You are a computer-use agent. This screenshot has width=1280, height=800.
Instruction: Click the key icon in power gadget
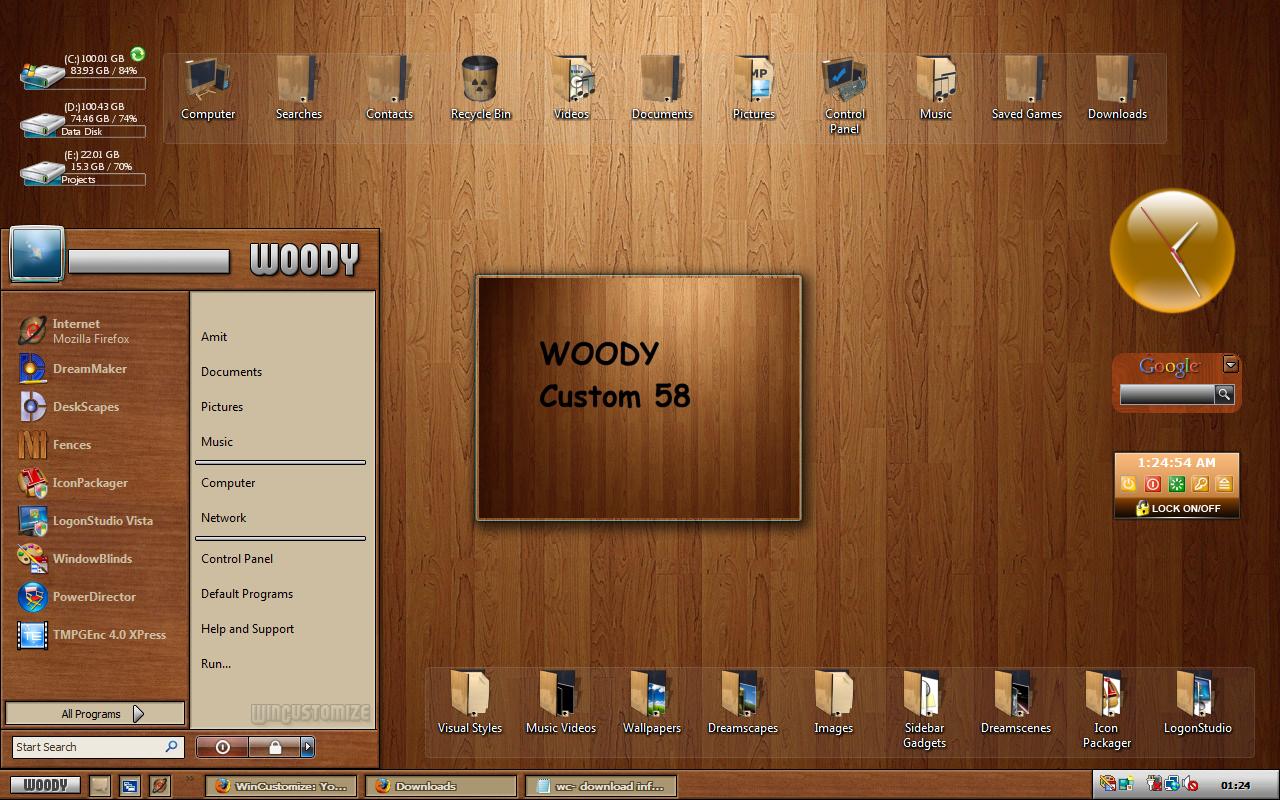coord(1200,484)
